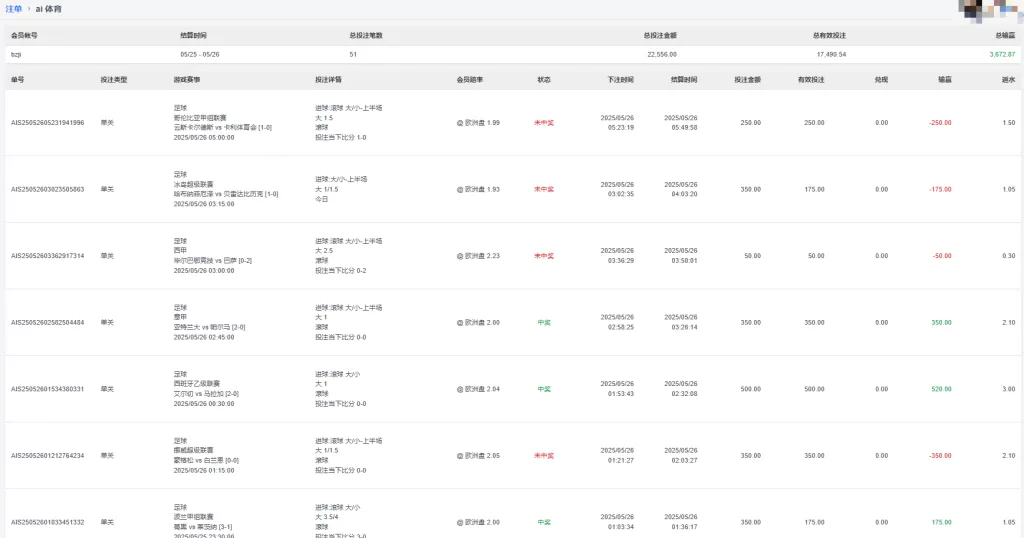Click the win/loss value -350.00
1024x538 pixels.
[x=940, y=456]
